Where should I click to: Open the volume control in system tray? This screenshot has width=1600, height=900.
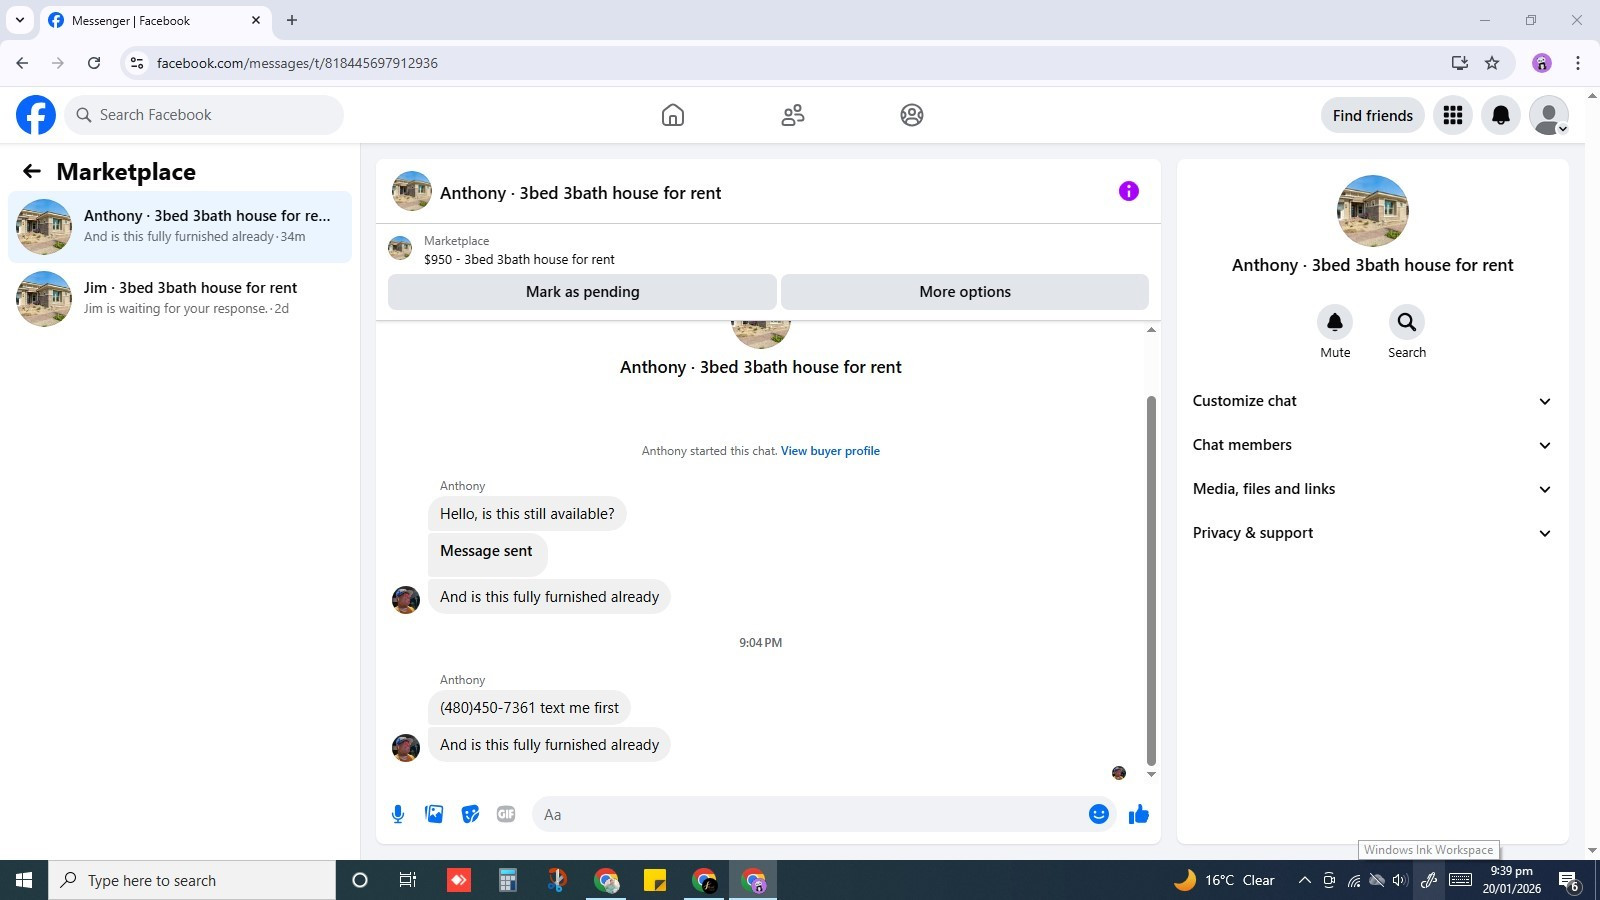tap(1400, 880)
